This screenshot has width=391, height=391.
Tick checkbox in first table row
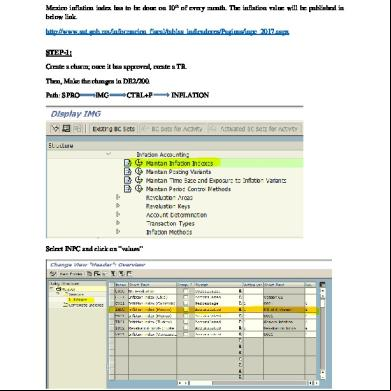coord(186,291)
